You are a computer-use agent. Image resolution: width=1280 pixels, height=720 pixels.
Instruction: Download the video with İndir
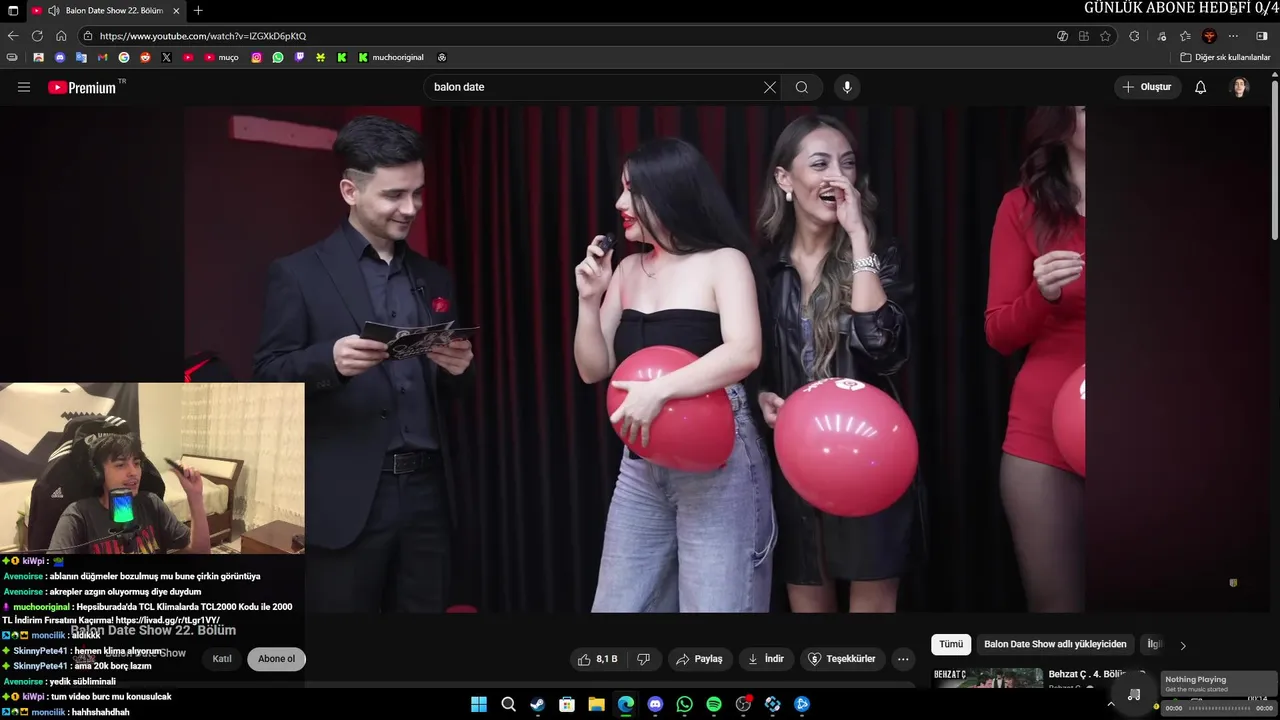pos(766,659)
